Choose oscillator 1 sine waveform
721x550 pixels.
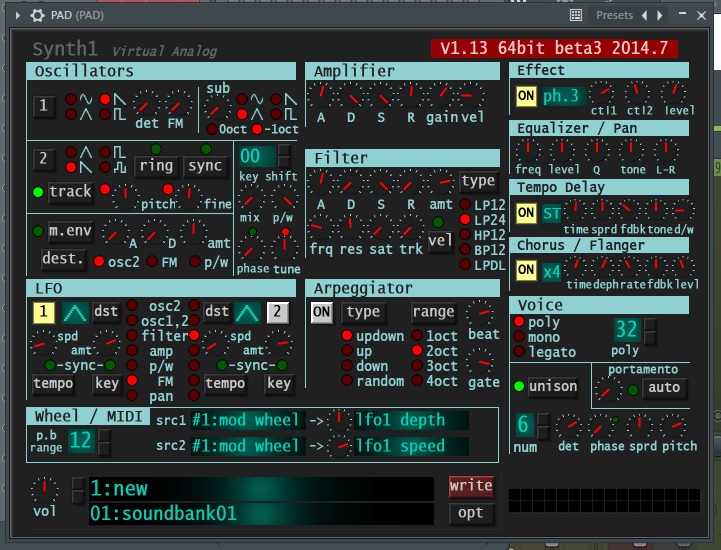point(71,99)
